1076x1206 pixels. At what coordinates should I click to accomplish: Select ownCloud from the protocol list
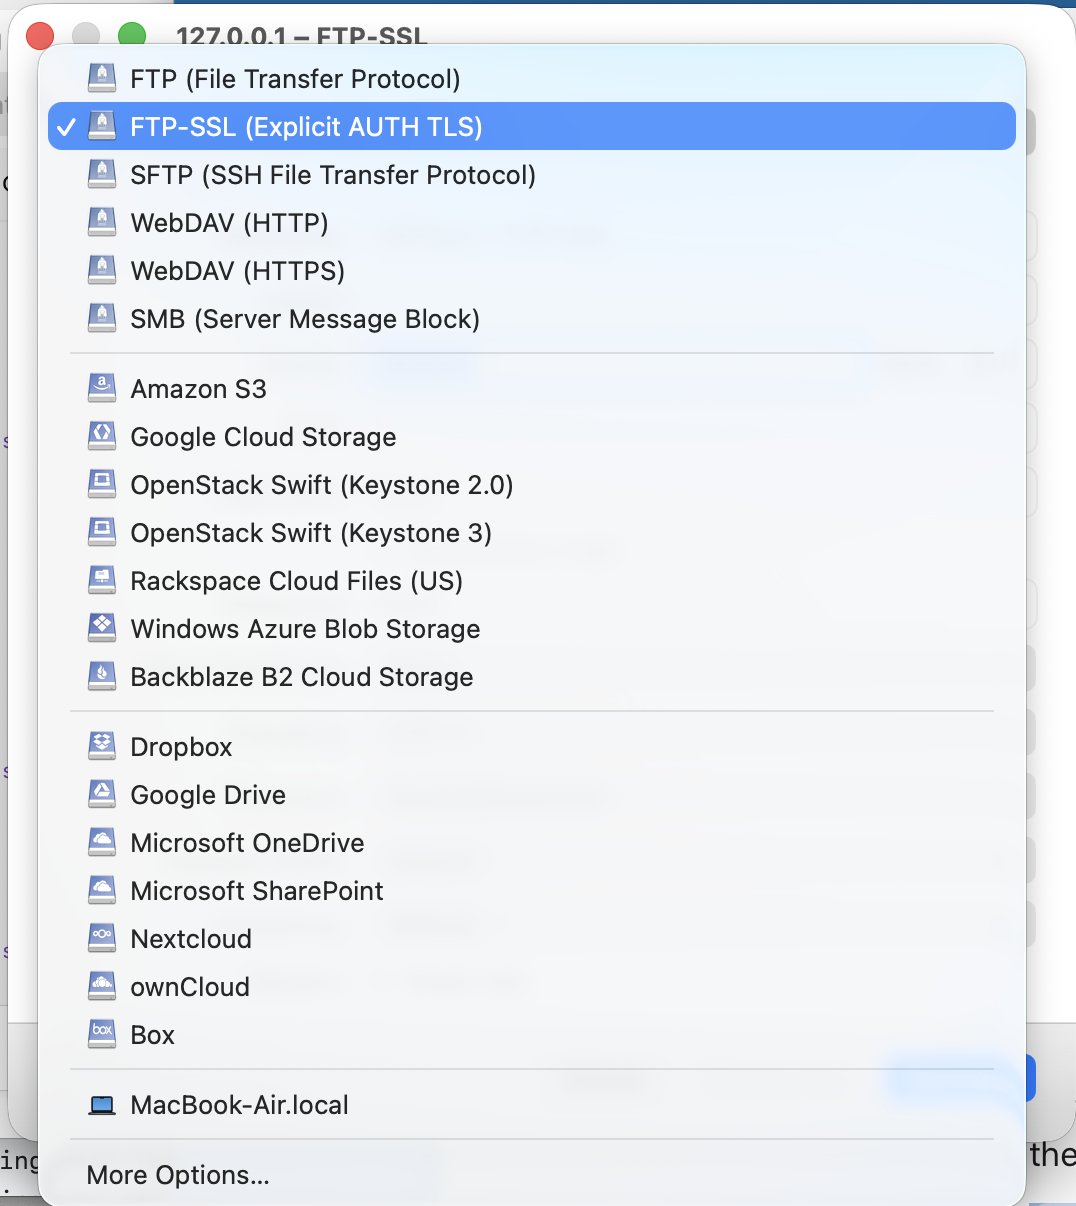tap(190, 987)
